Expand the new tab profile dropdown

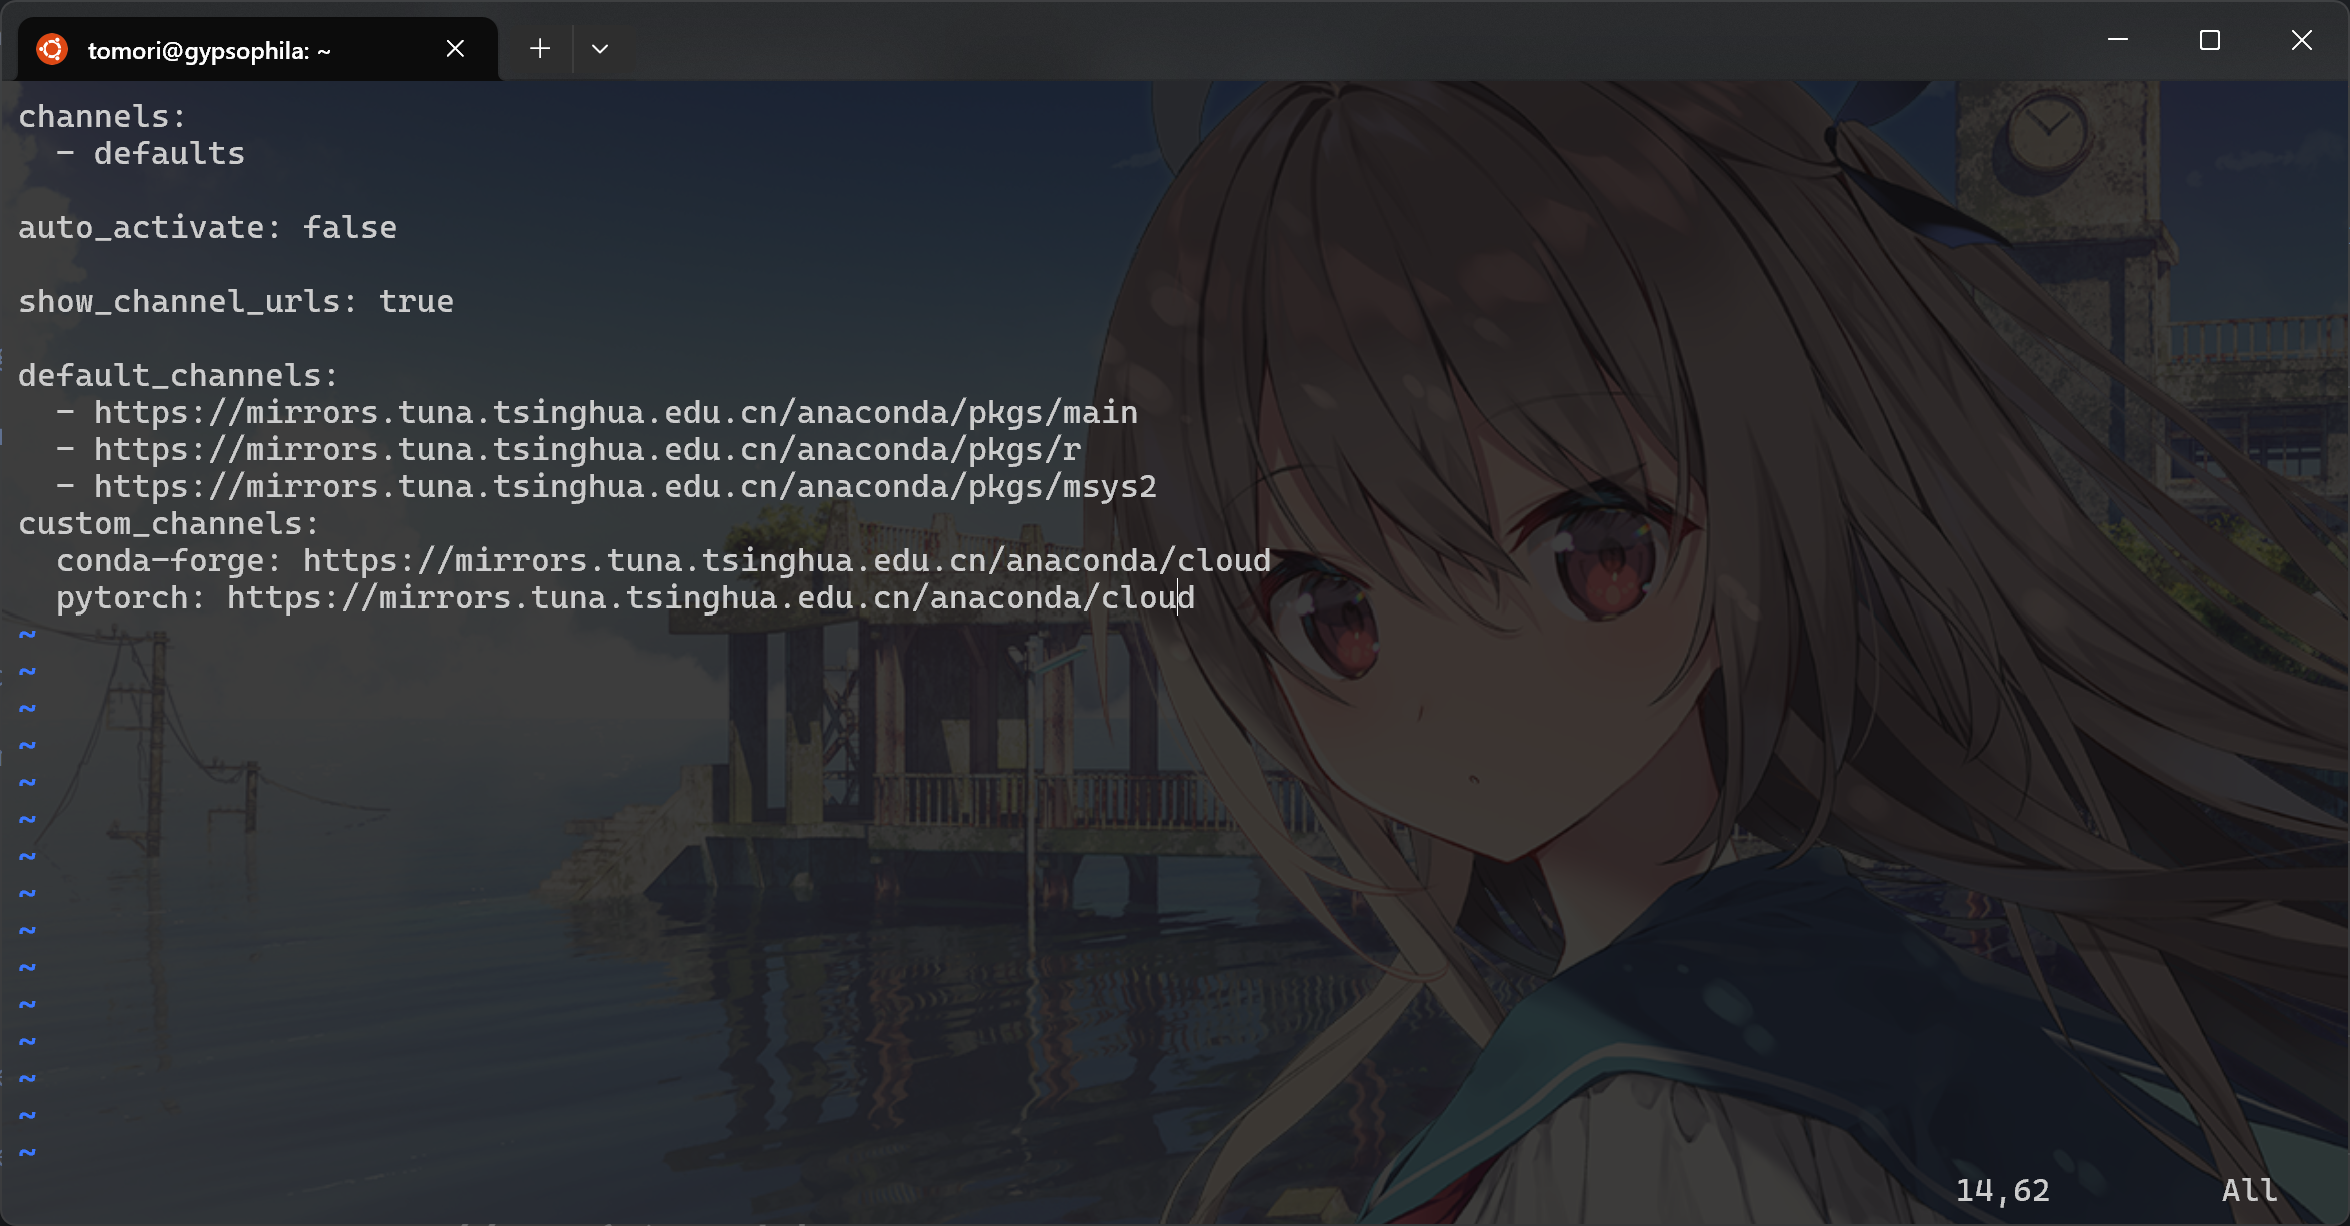(600, 48)
